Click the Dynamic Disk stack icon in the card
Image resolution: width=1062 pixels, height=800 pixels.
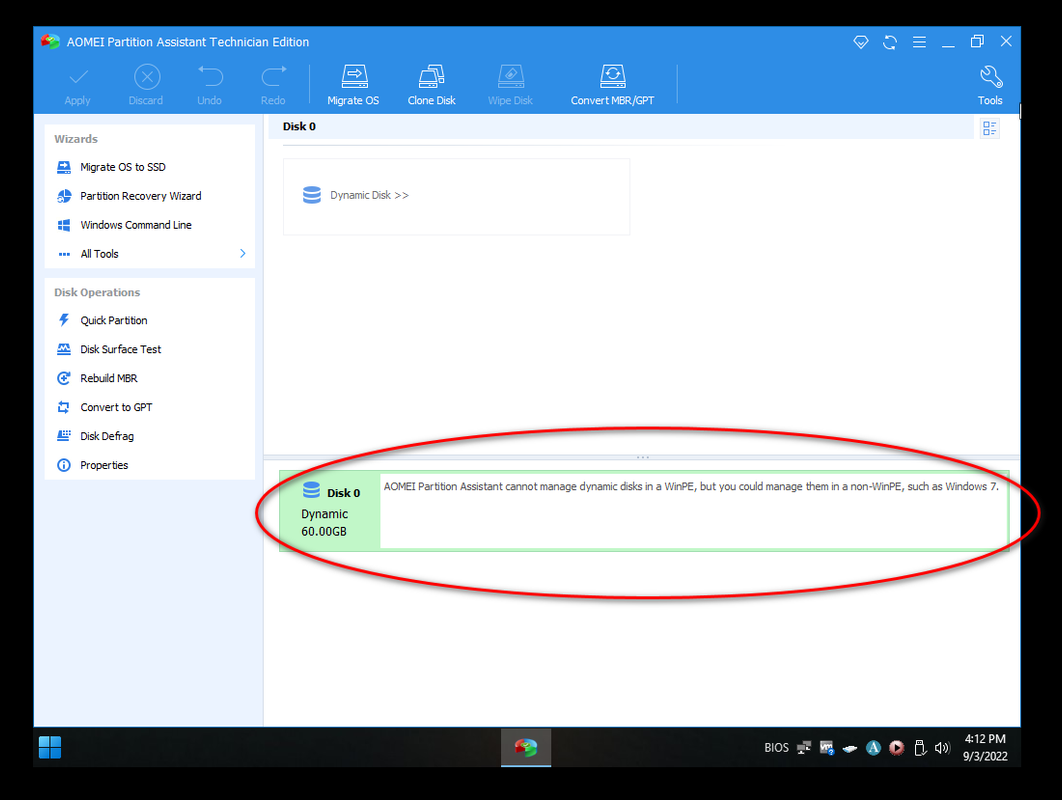[312, 195]
